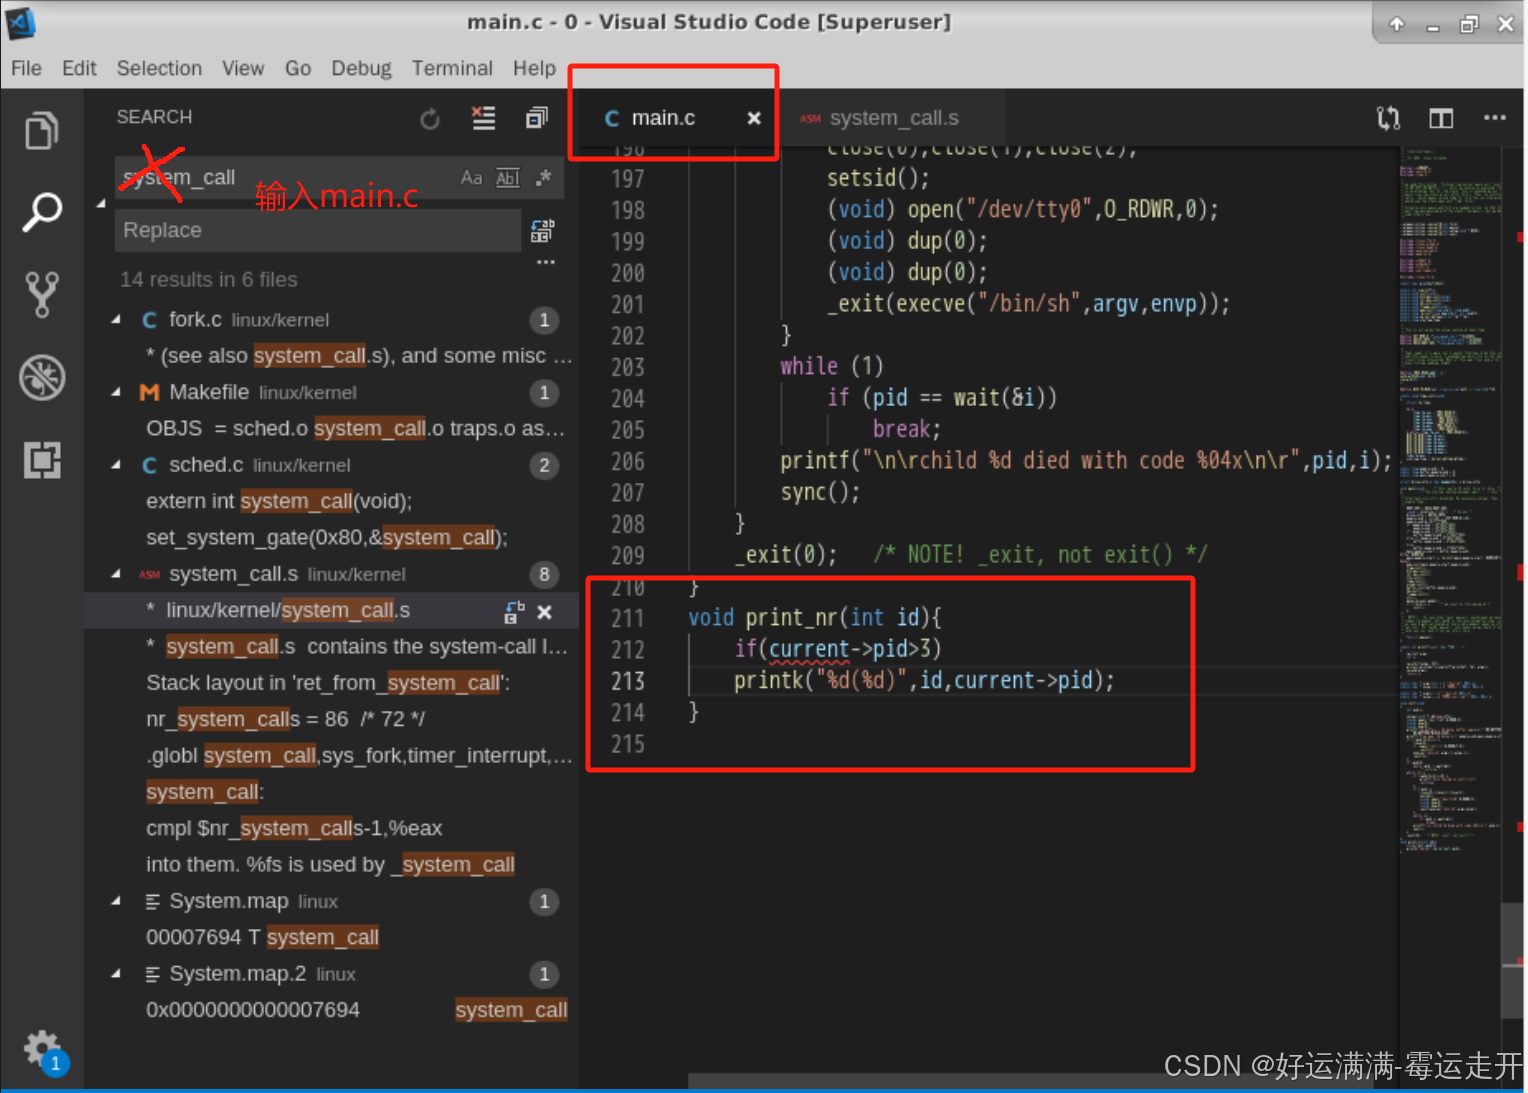Toggle search details ellipsis
Image resolution: width=1528 pixels, height=1093 pixels.
coord(545,263)
